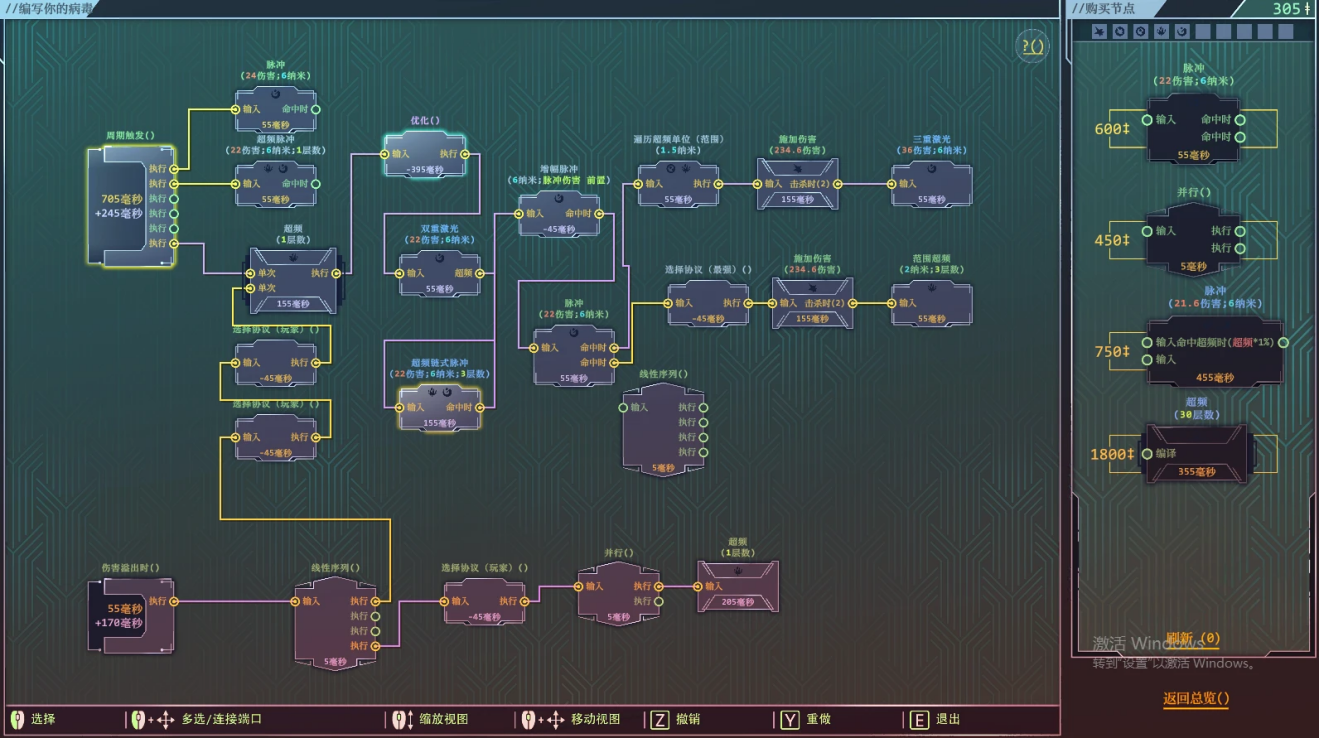Click the 返回总览() link

click(x=1196, y=698)
